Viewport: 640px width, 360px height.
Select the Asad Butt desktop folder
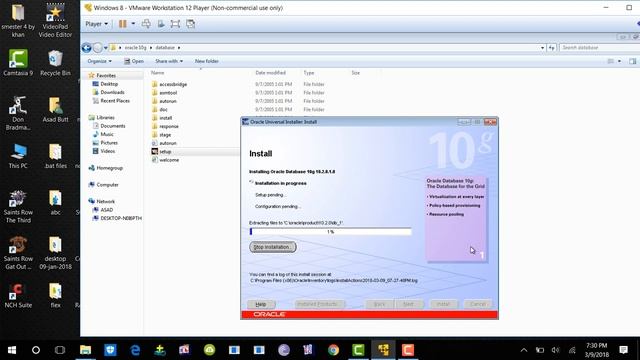click(55, 110)
